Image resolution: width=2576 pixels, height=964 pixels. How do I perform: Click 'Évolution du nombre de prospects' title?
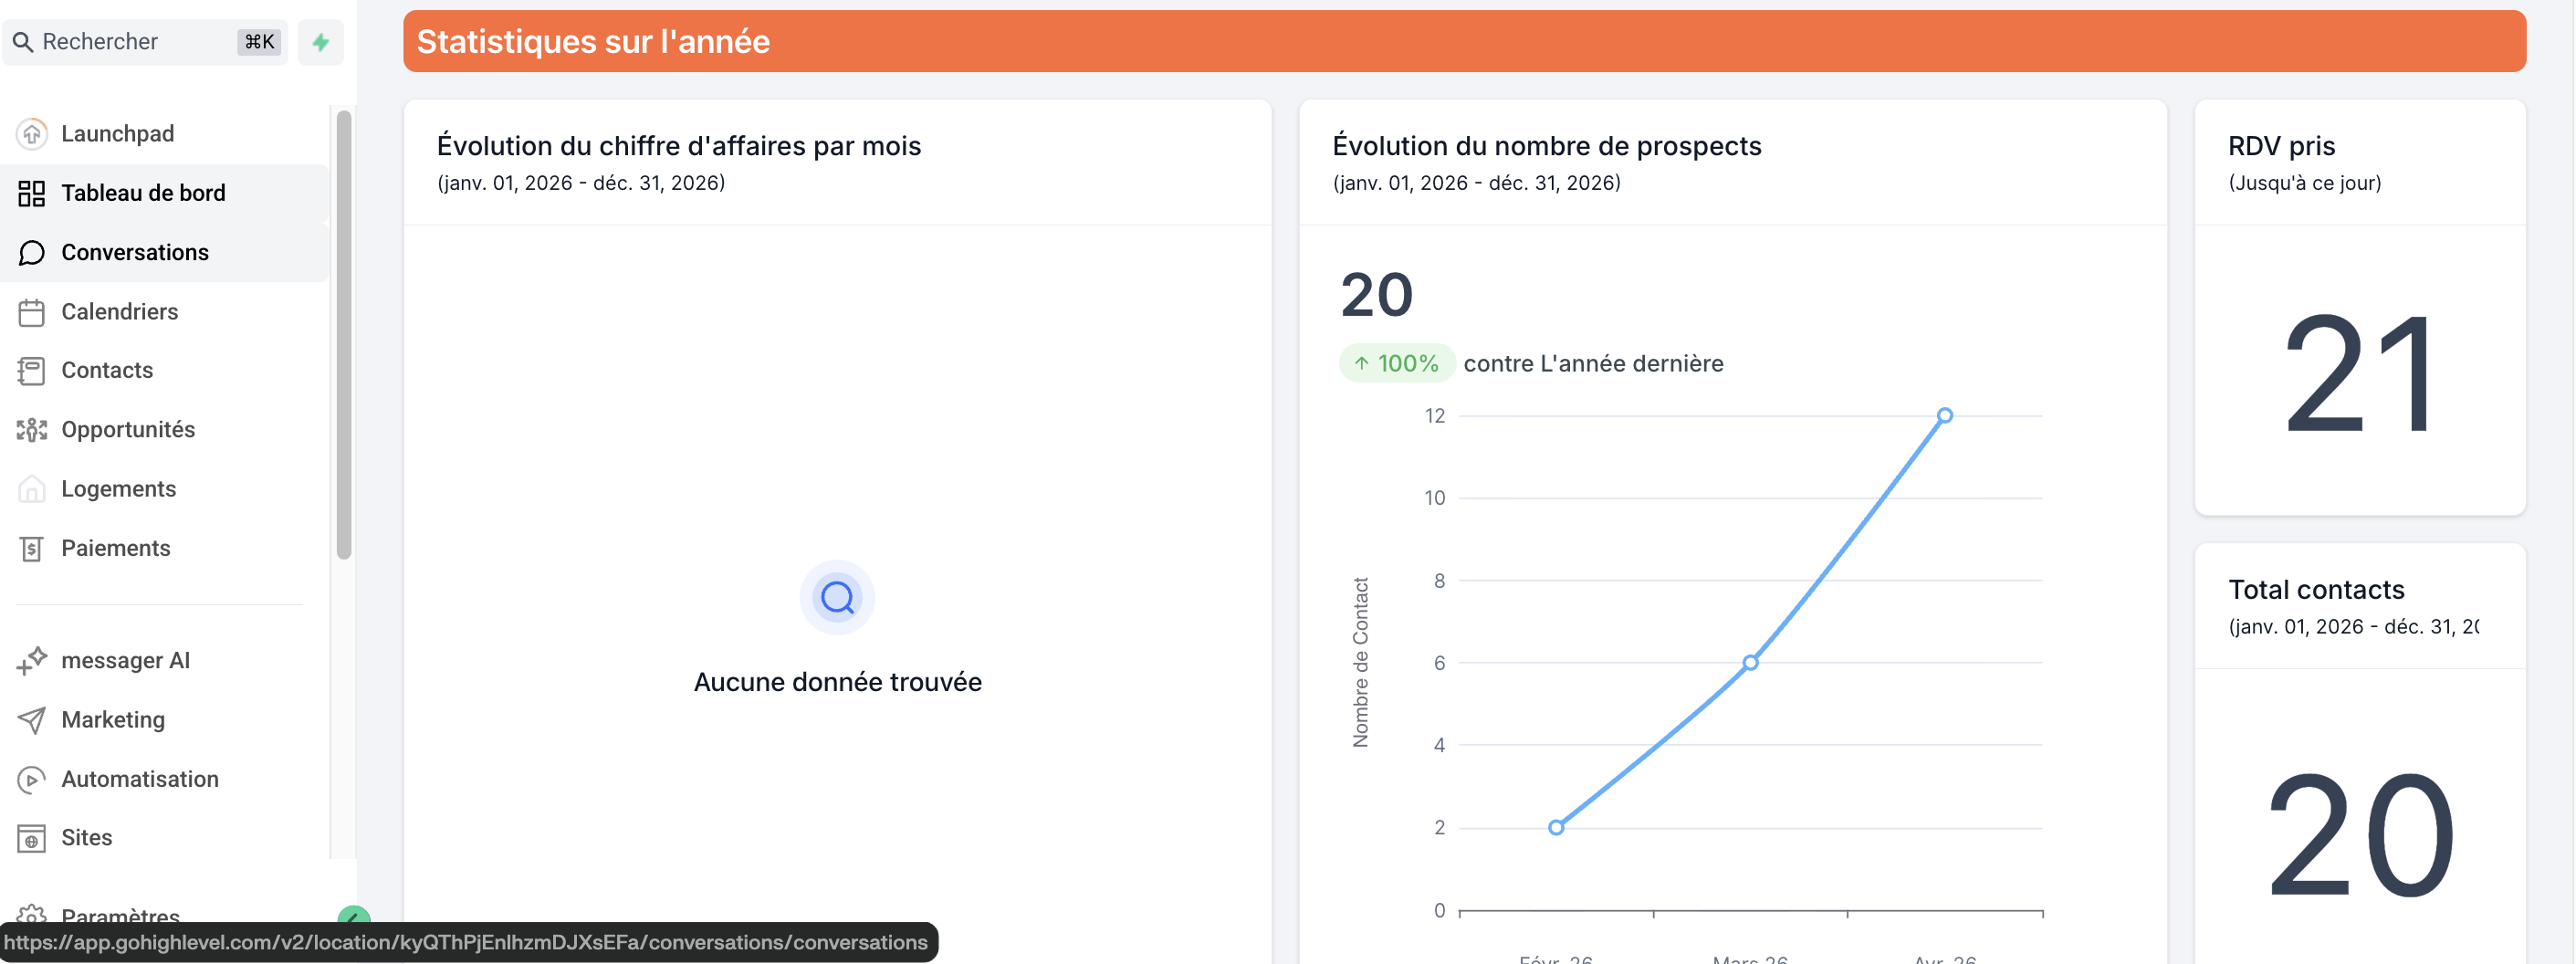1547,146
